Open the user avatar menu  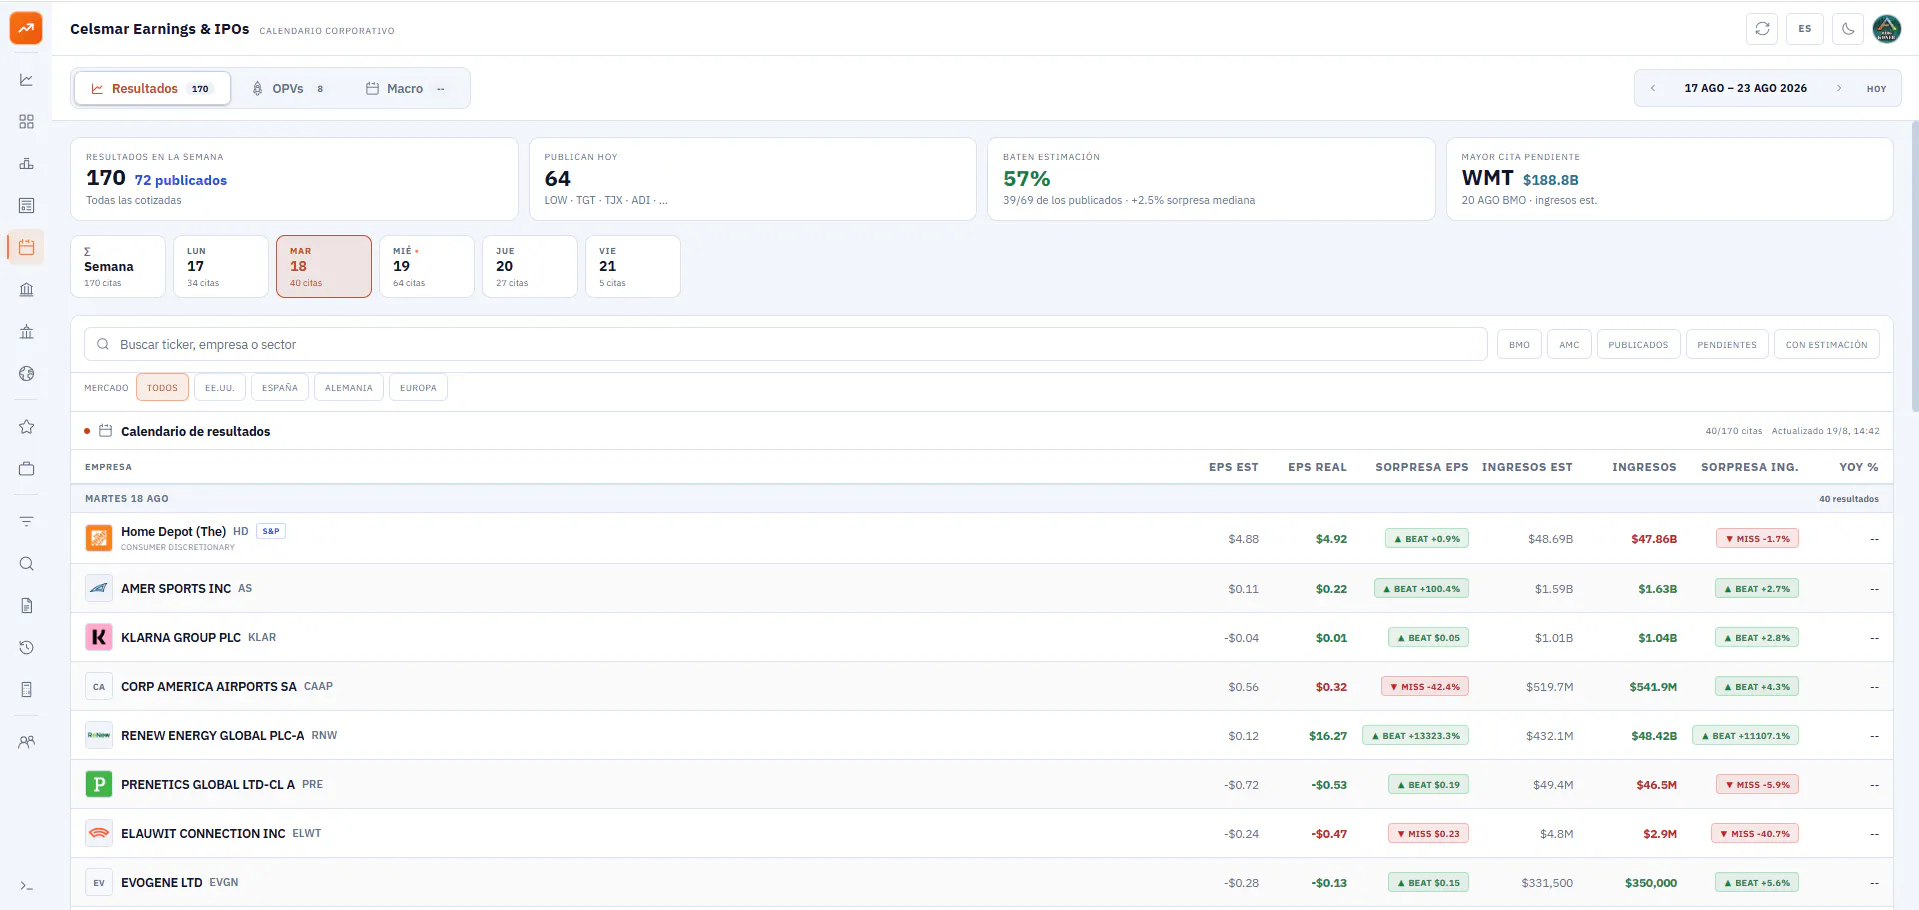(x=1886, y=29)
